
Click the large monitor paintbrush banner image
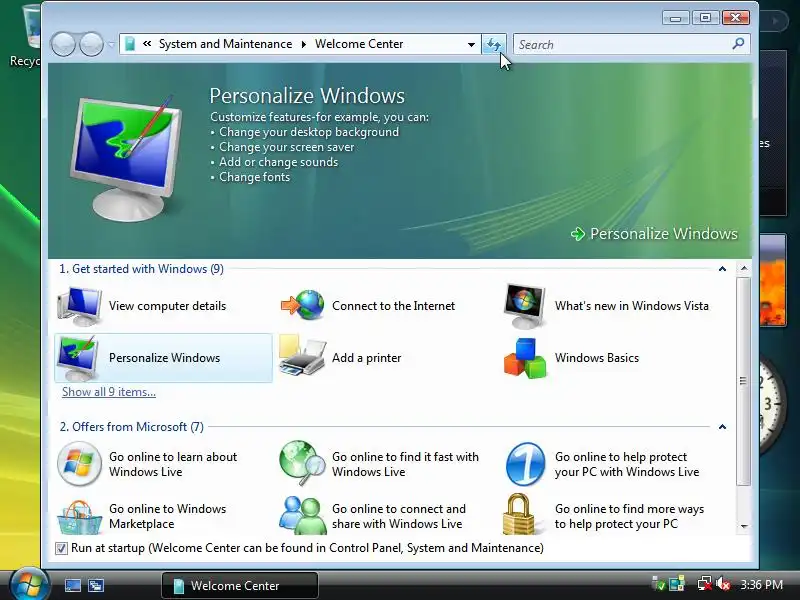[x=127, y=158]
